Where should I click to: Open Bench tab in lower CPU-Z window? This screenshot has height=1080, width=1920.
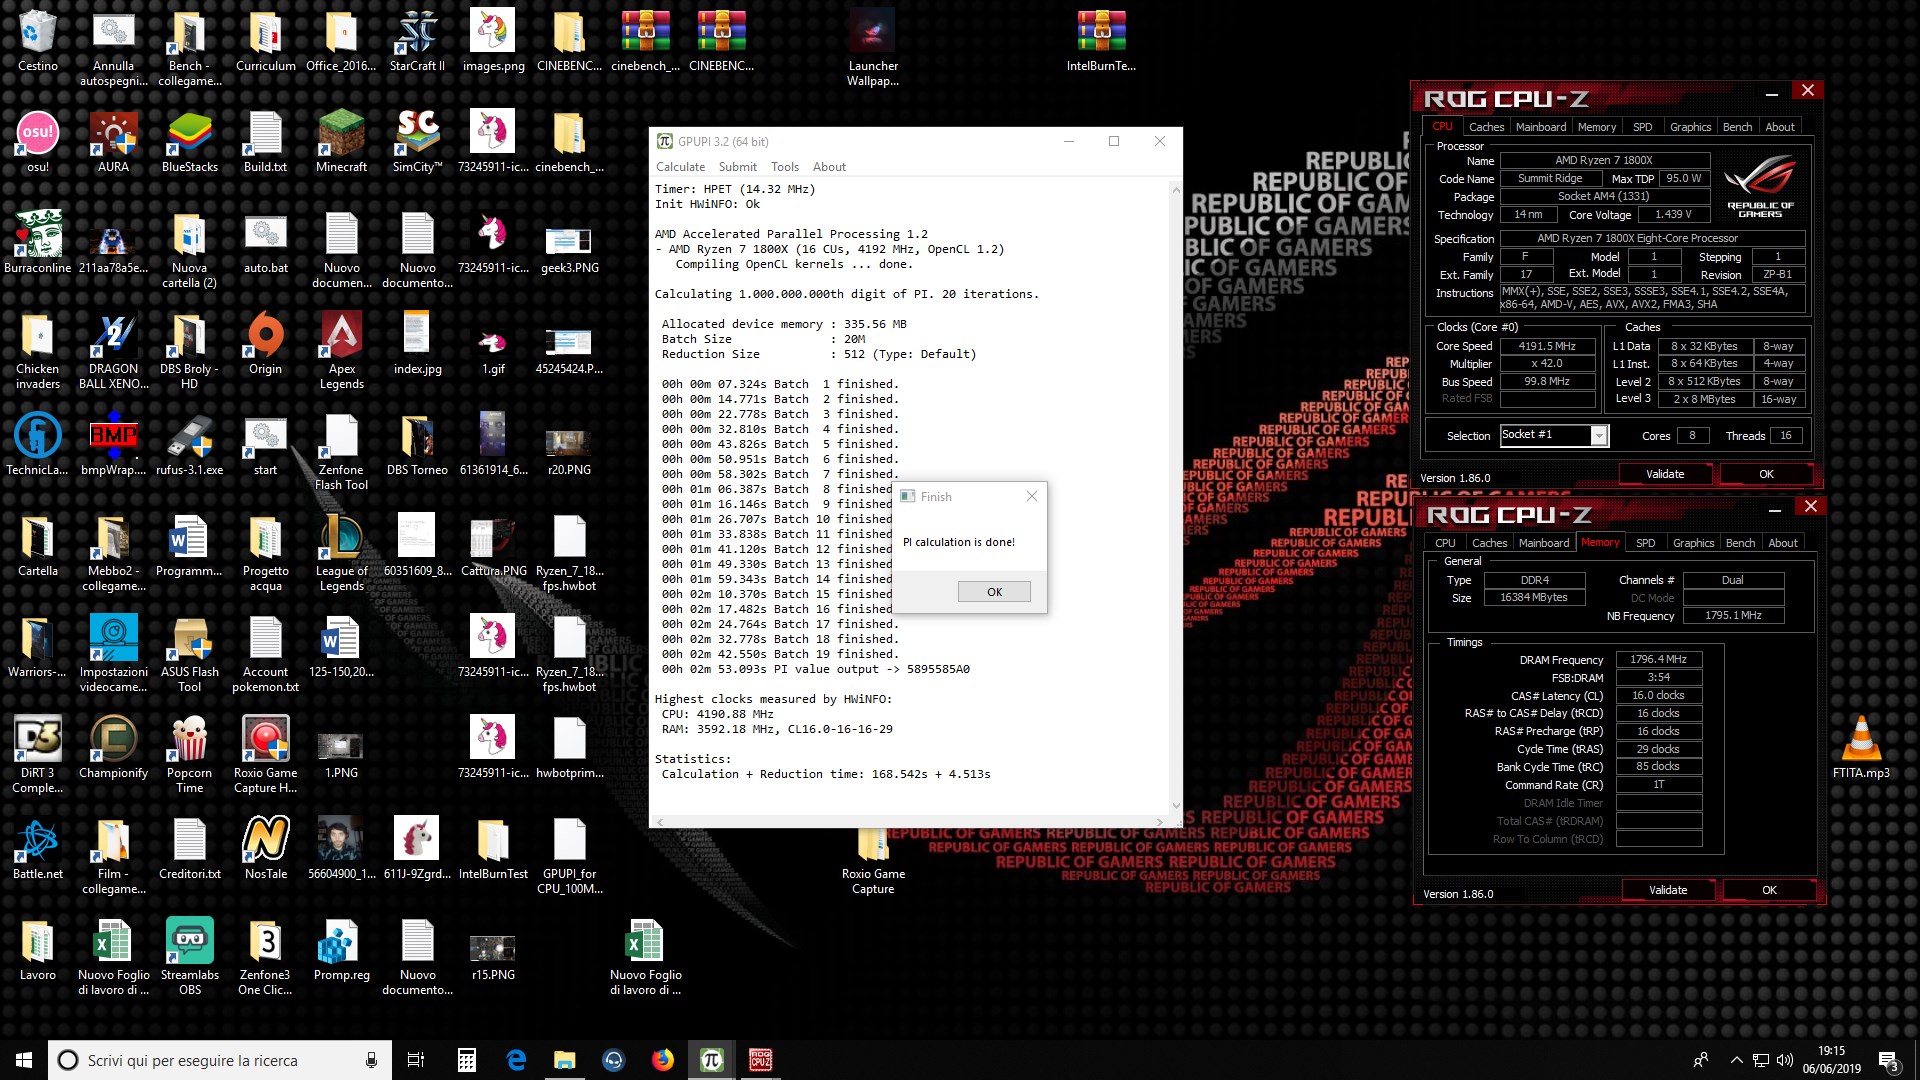1740,543
